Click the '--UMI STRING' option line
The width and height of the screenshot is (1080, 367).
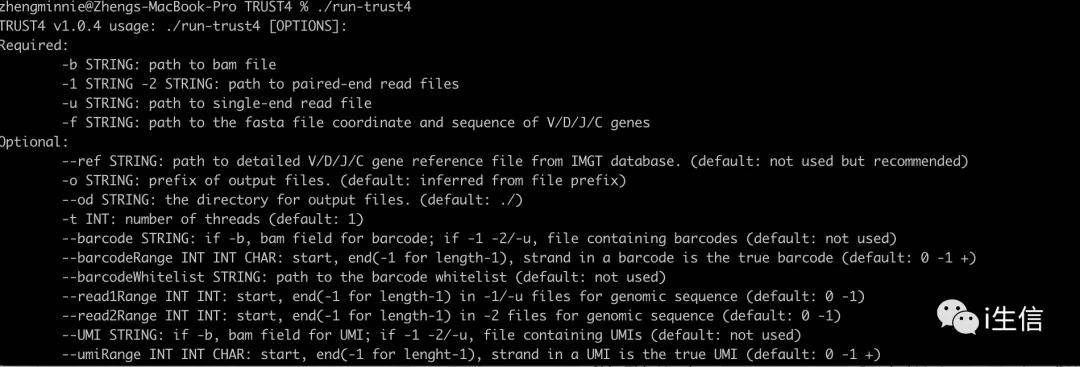(x=432, y=335)
